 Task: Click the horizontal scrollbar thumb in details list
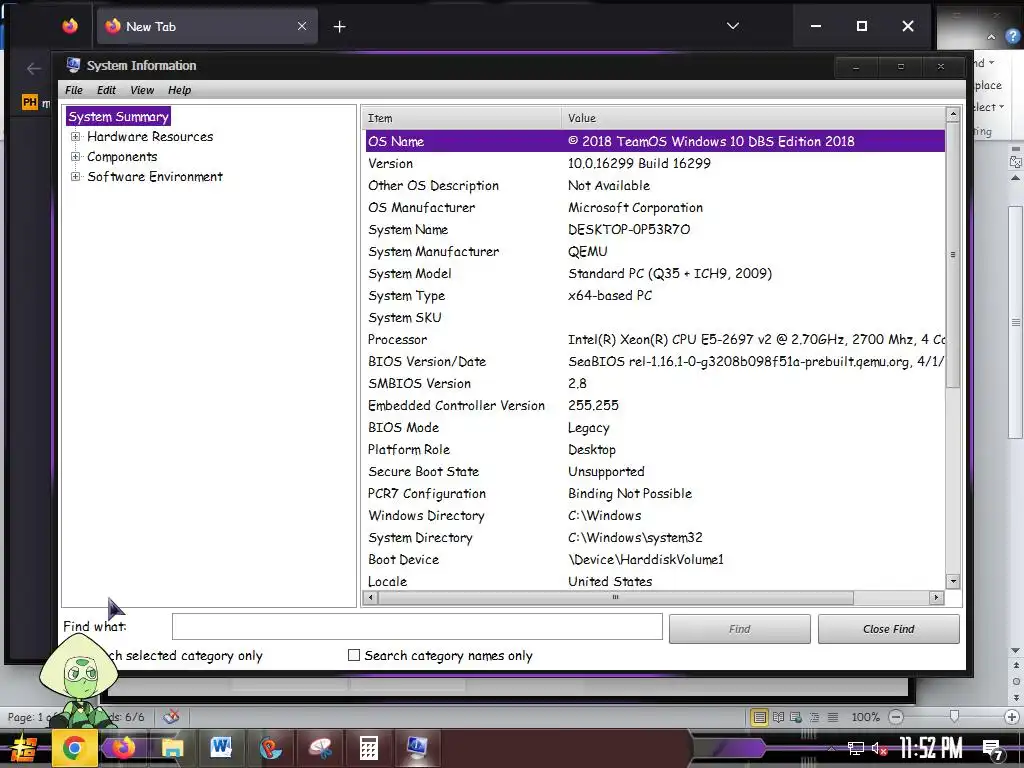tap(615, 598)
